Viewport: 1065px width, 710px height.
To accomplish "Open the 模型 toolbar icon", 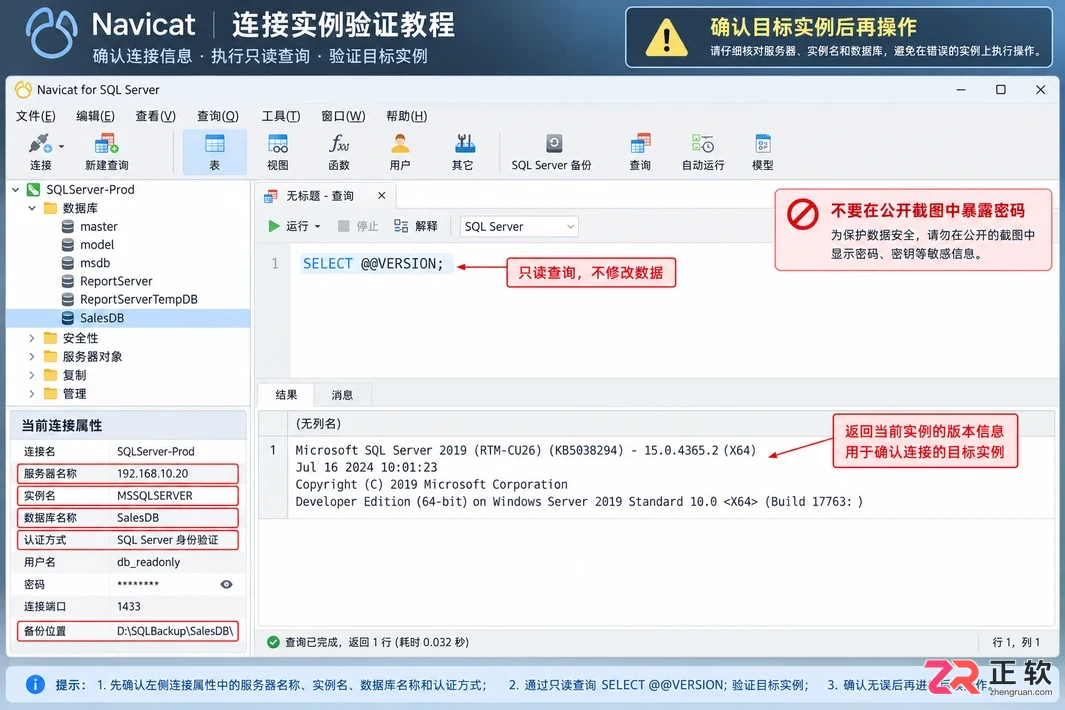I will click(x=763, y=152).
